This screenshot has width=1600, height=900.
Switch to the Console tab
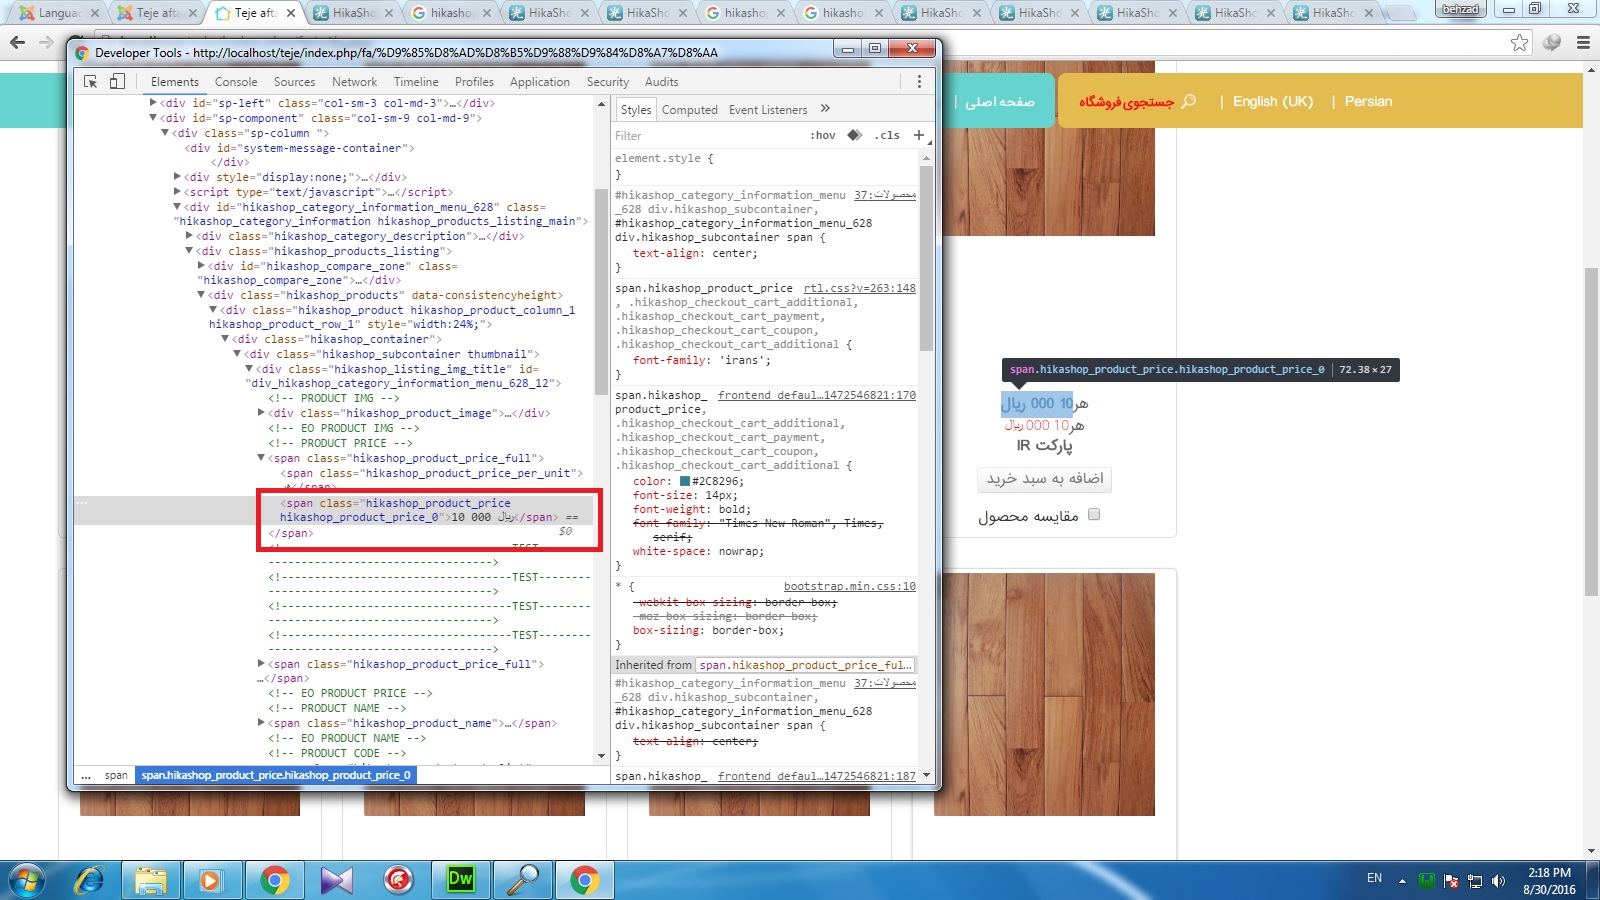(x=236, y=82)
